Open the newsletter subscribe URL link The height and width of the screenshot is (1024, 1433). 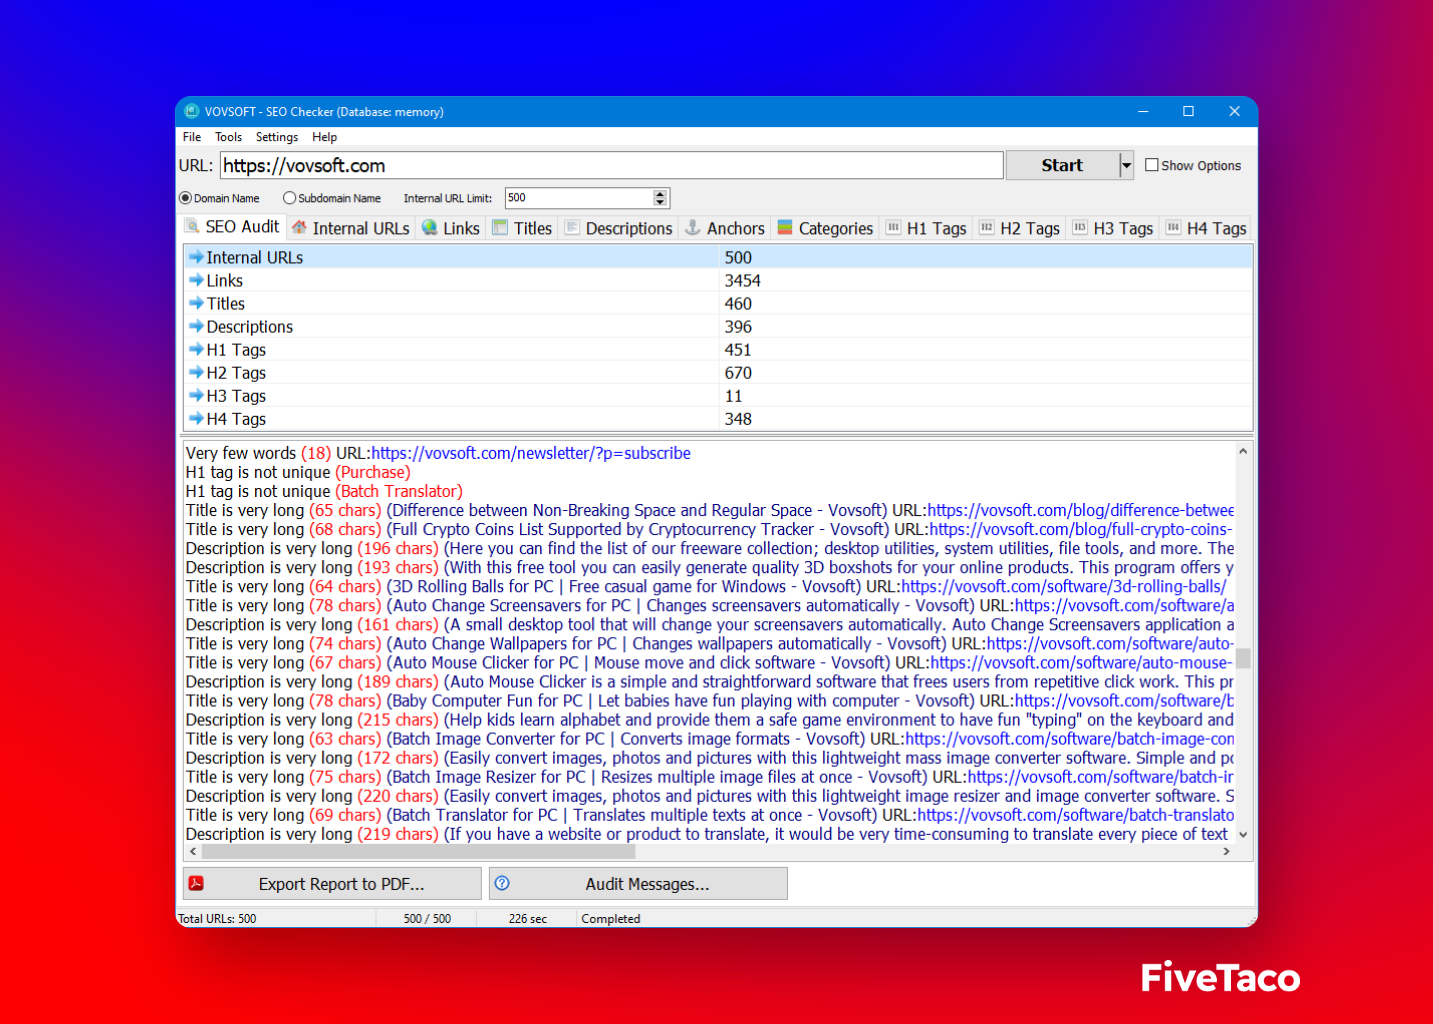click(x=531, y=453)
